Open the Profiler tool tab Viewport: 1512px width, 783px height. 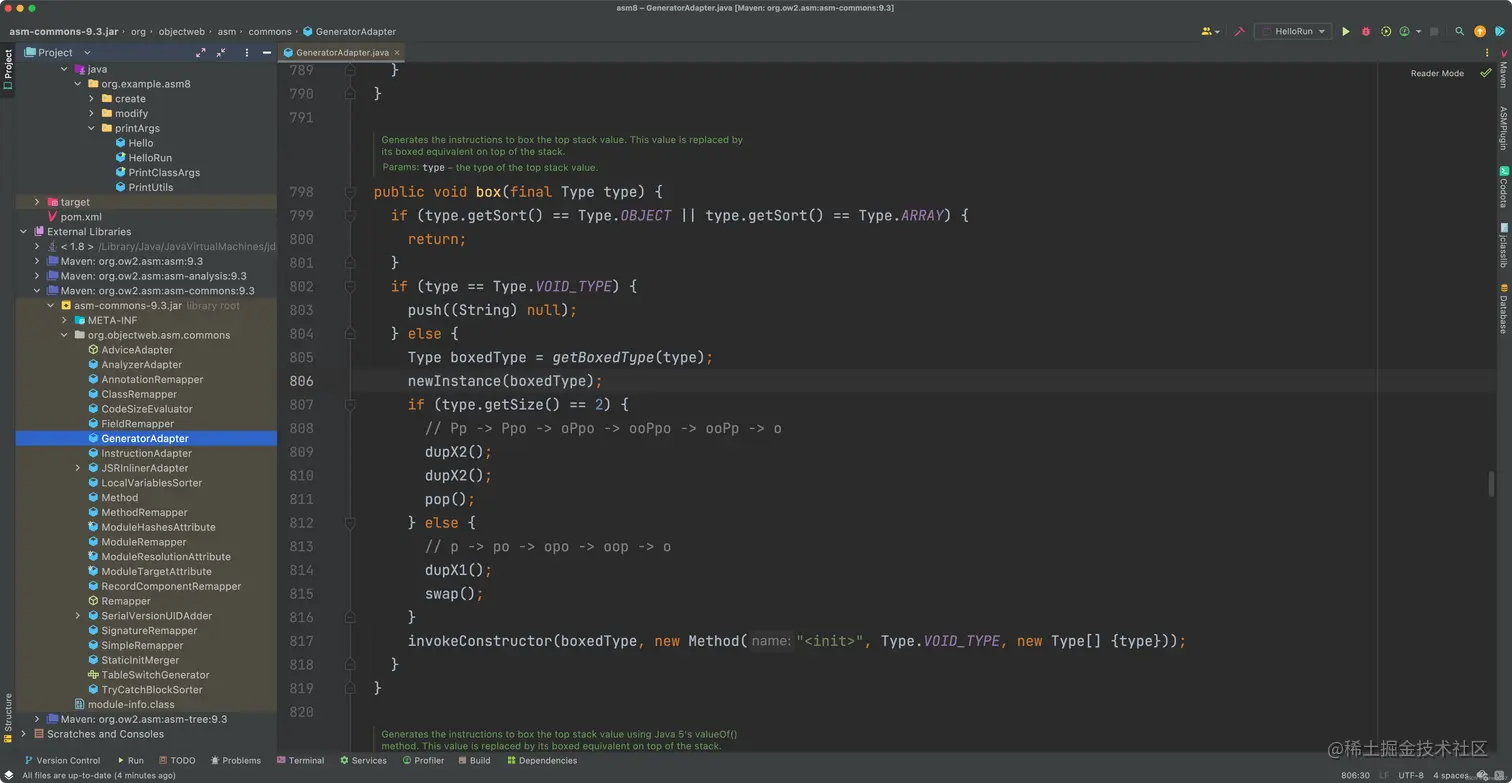423,760
